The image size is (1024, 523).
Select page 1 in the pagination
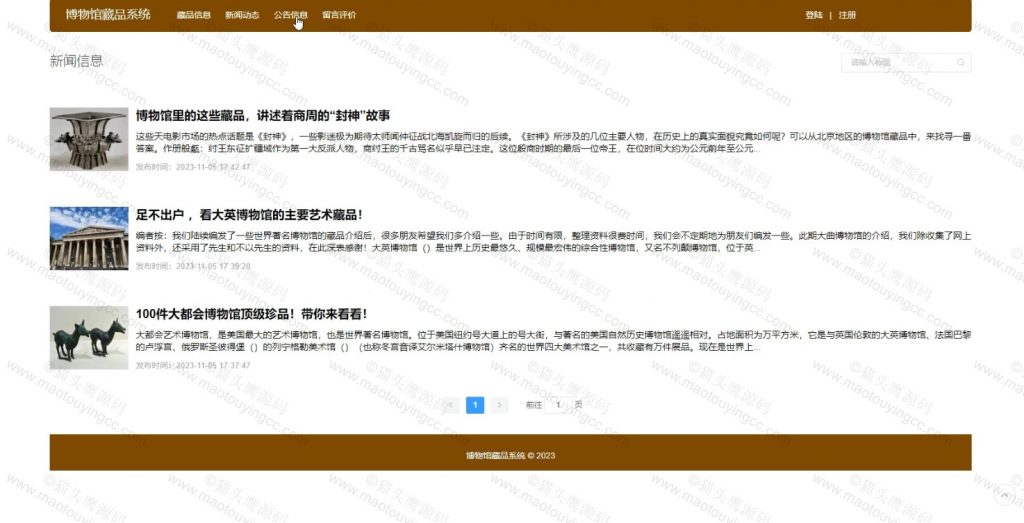(x=475, y=405)
